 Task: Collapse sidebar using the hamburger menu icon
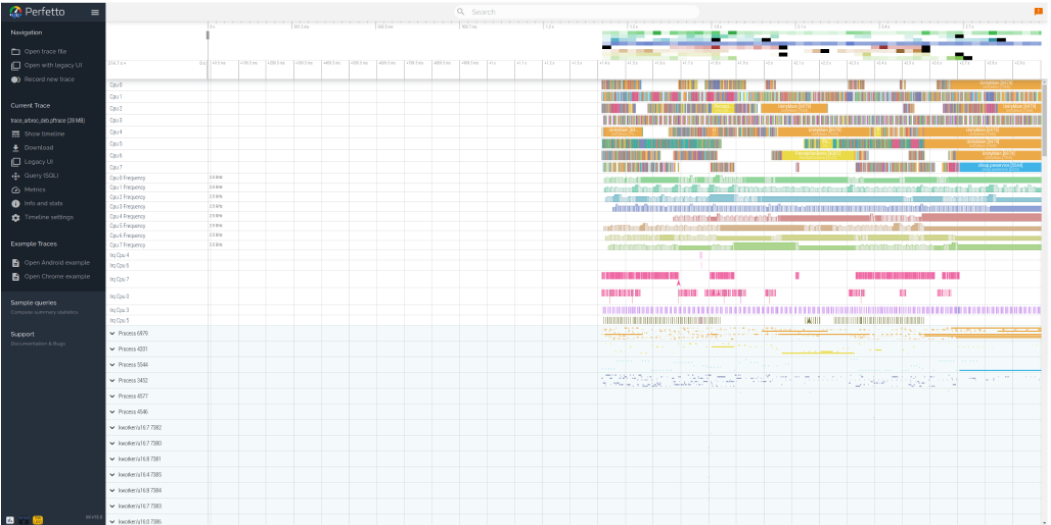click(x=95, y=12)
